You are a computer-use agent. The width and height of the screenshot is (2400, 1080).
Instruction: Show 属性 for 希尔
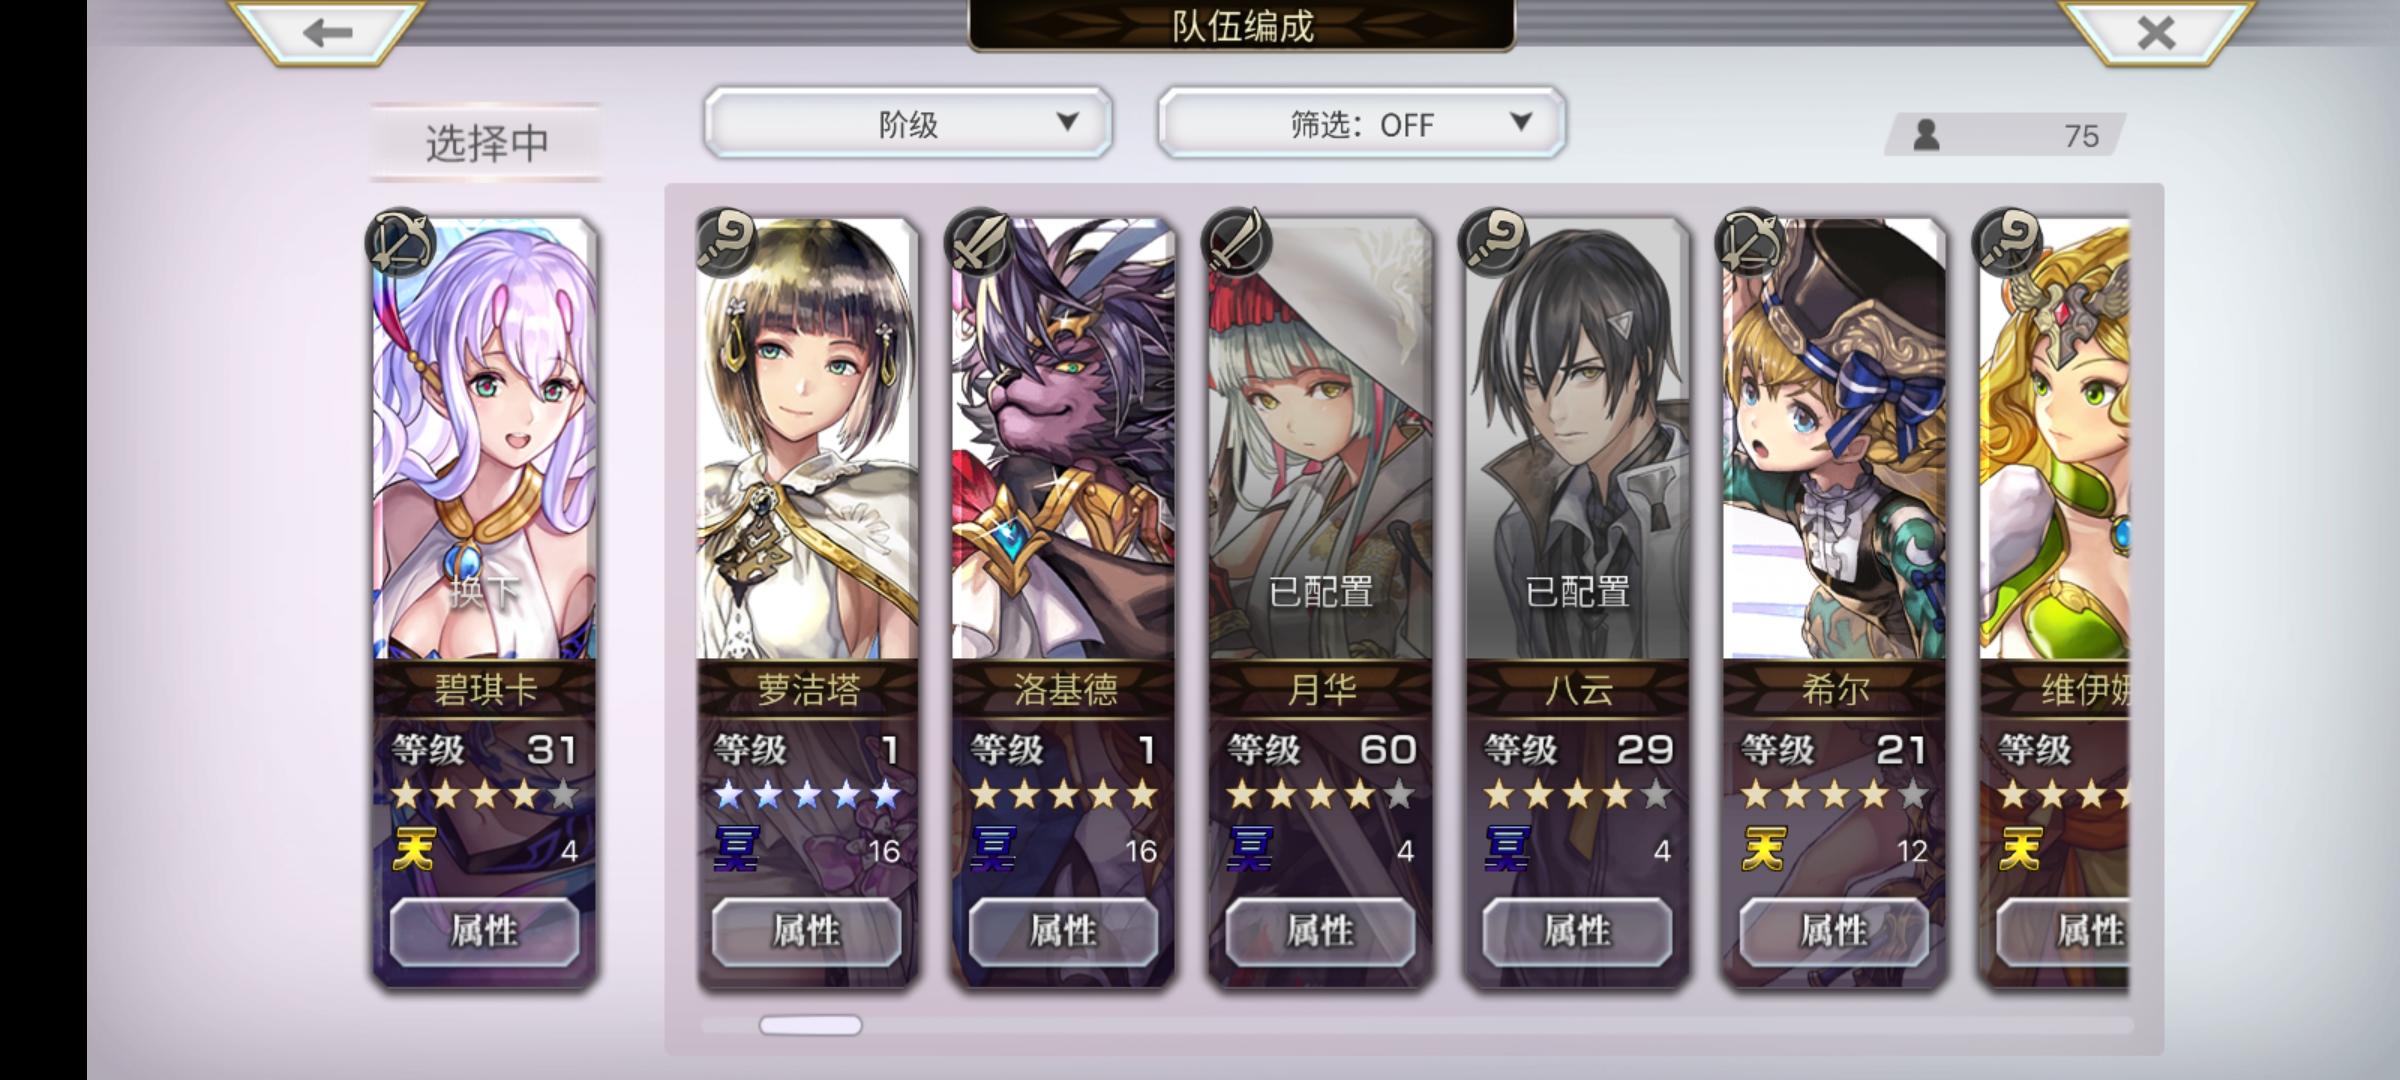(1834, 932)
